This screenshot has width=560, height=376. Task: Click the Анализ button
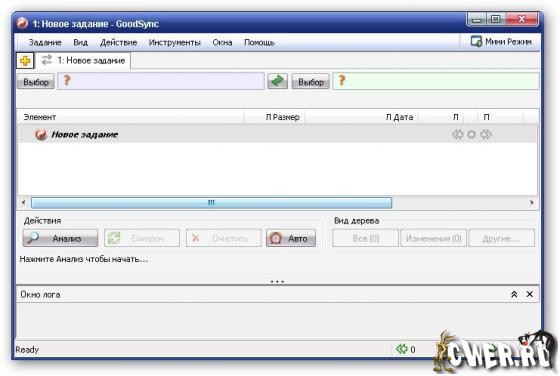(60, 238)
